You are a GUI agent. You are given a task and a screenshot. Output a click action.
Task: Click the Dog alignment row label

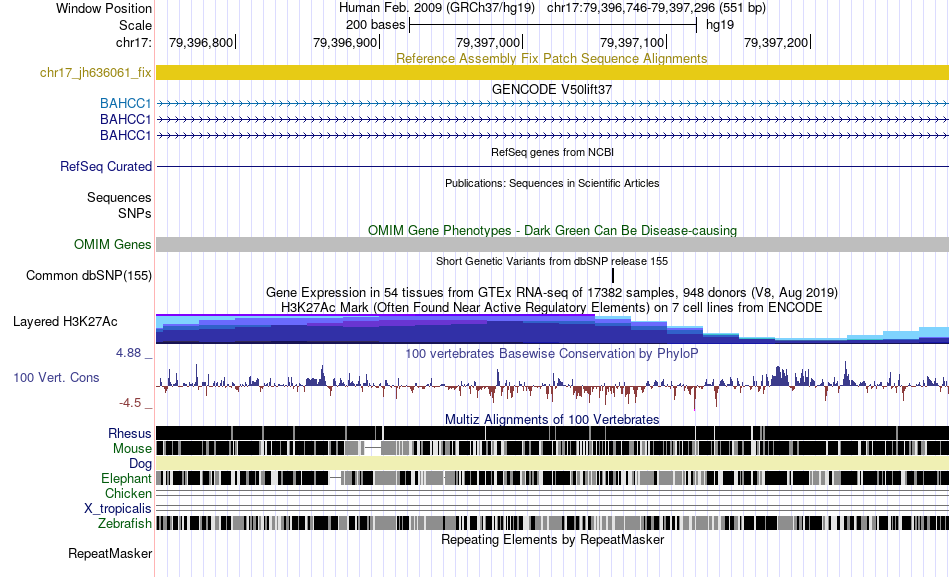[x=140, y=464]
